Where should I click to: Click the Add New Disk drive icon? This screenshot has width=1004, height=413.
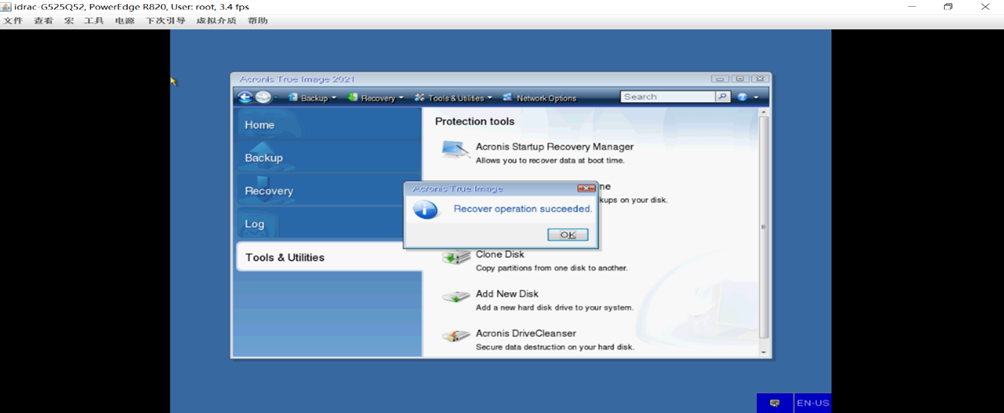(x=456, y=297)
